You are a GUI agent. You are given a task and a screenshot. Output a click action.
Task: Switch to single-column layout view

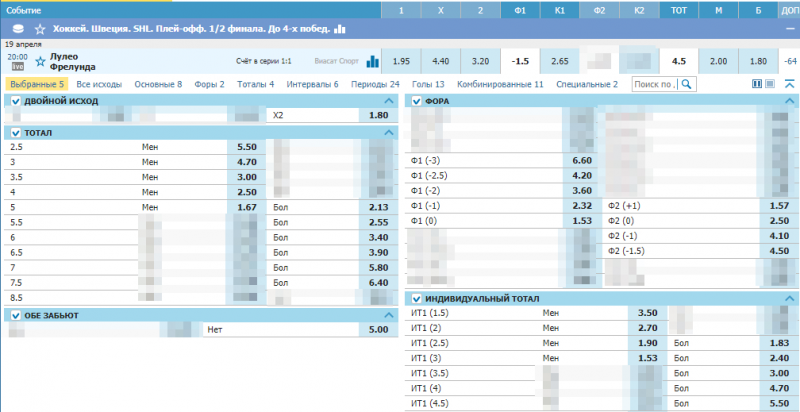pyautogui.click(x=770, y=85)
